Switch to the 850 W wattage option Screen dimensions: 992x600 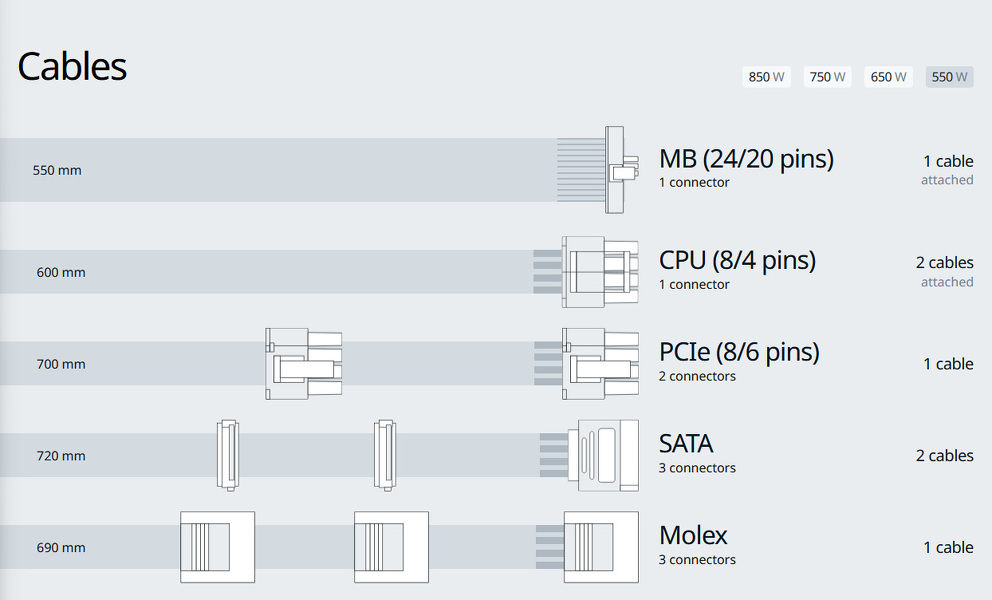click(766, 77)
